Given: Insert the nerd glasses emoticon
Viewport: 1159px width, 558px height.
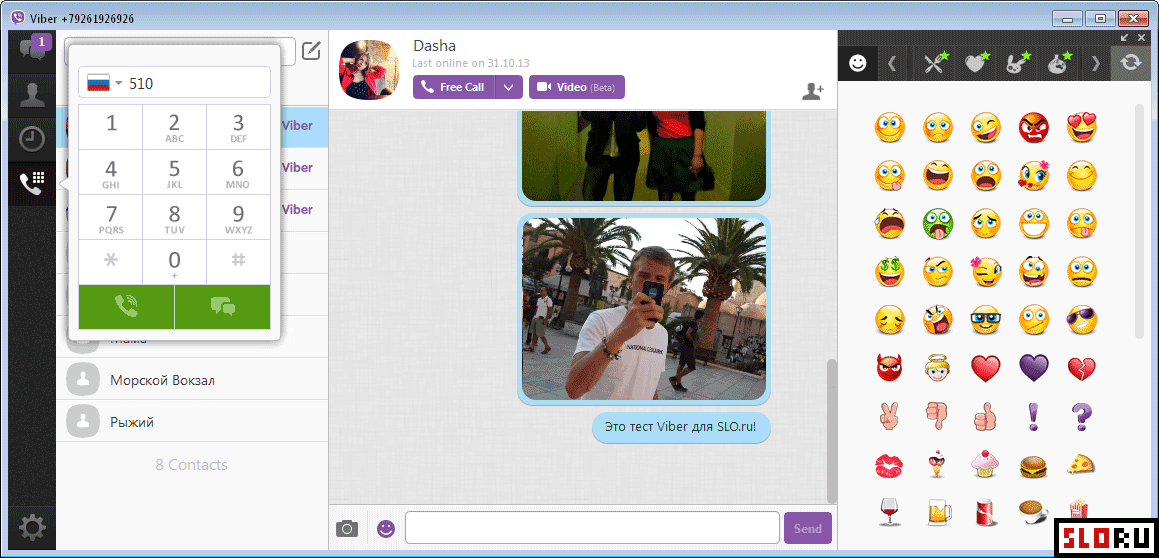Looking at the screenshot, I should pos(985,319).
